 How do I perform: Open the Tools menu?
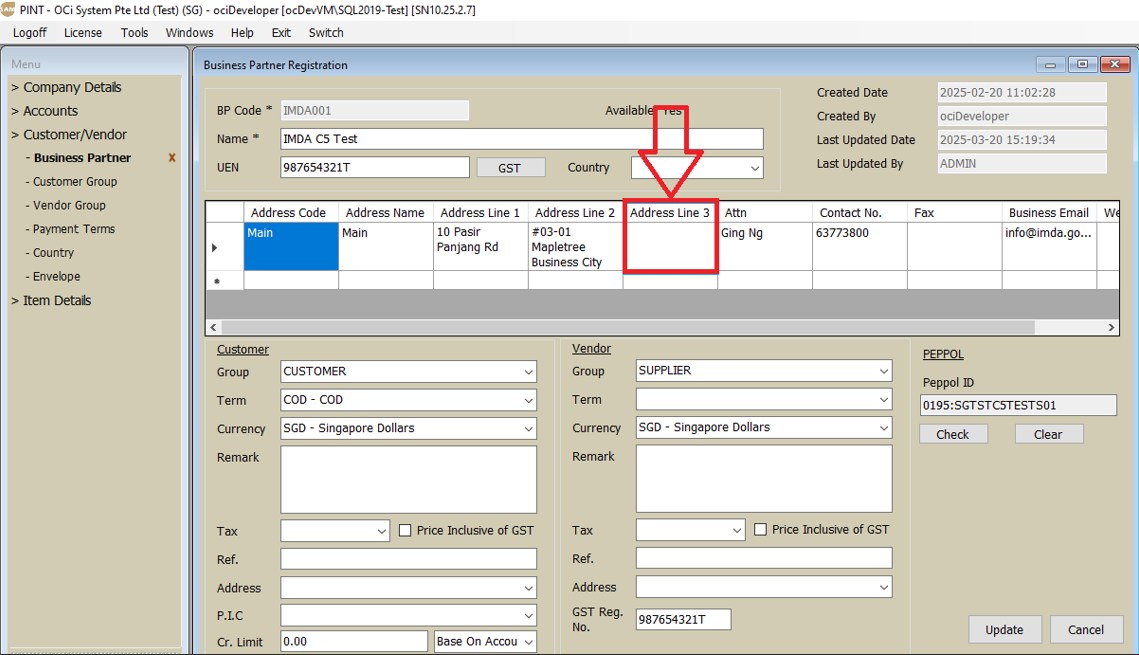point(134,32)
